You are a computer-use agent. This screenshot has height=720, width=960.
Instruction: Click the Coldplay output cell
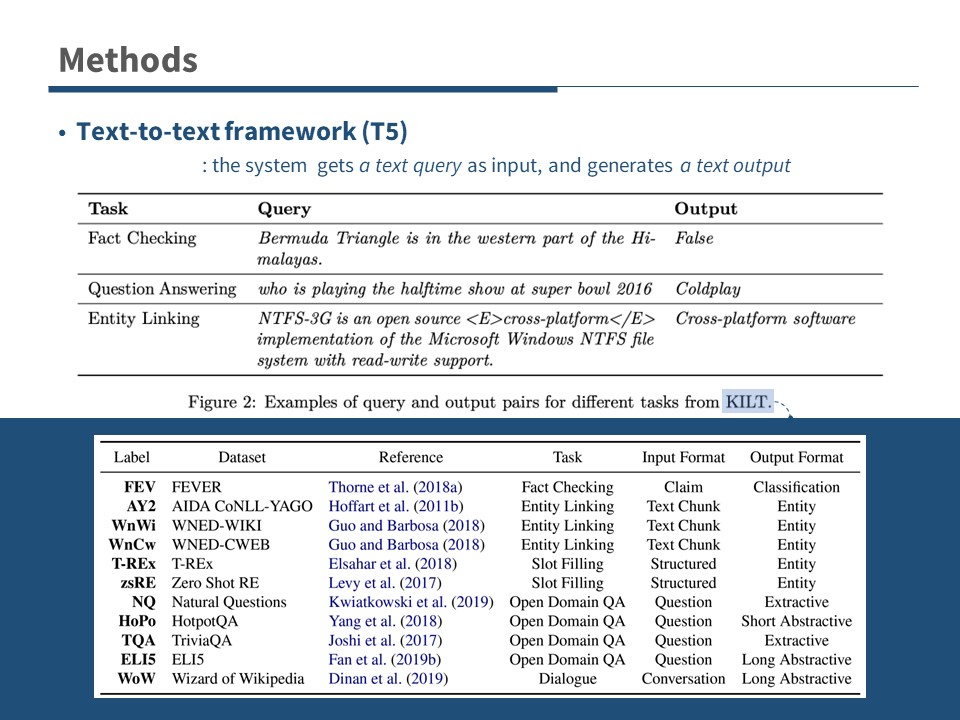click(x=707, y=289)
